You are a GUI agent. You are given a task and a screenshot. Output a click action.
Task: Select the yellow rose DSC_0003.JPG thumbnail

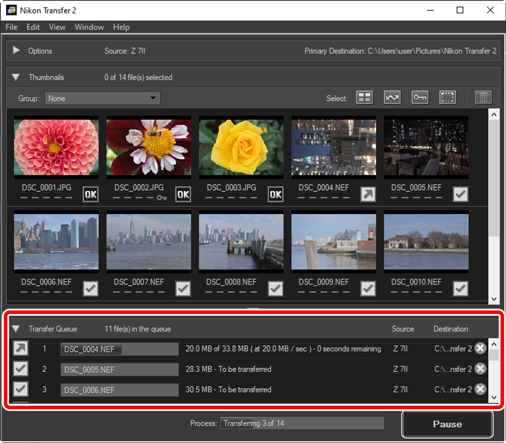click(x=241, y=147)
